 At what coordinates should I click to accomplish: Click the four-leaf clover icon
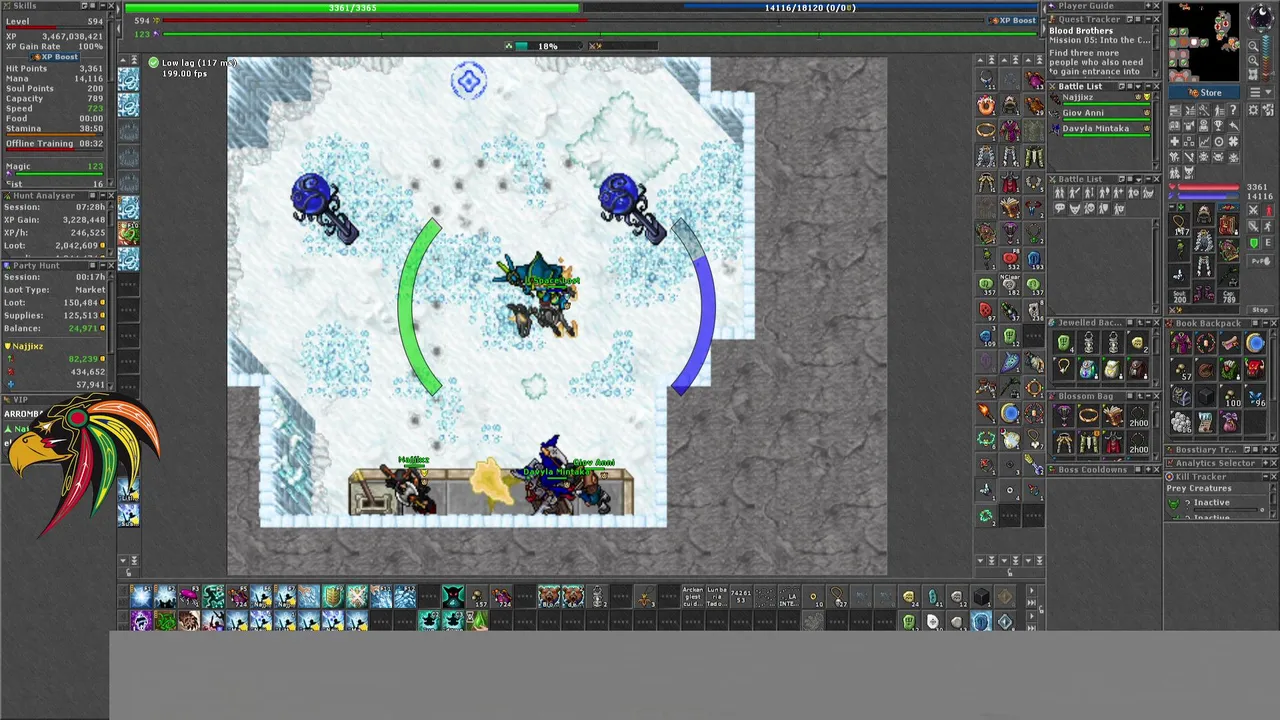pos(1233,142)
